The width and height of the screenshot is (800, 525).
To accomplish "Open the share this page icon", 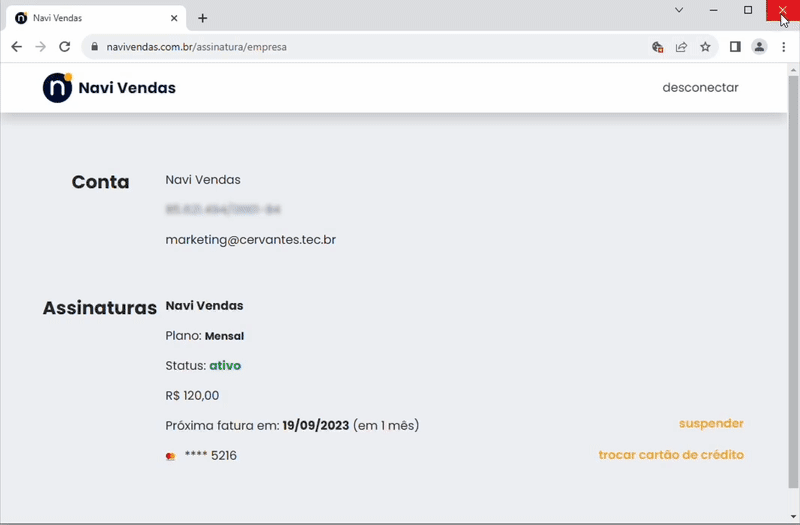I will tap(681, 47).
